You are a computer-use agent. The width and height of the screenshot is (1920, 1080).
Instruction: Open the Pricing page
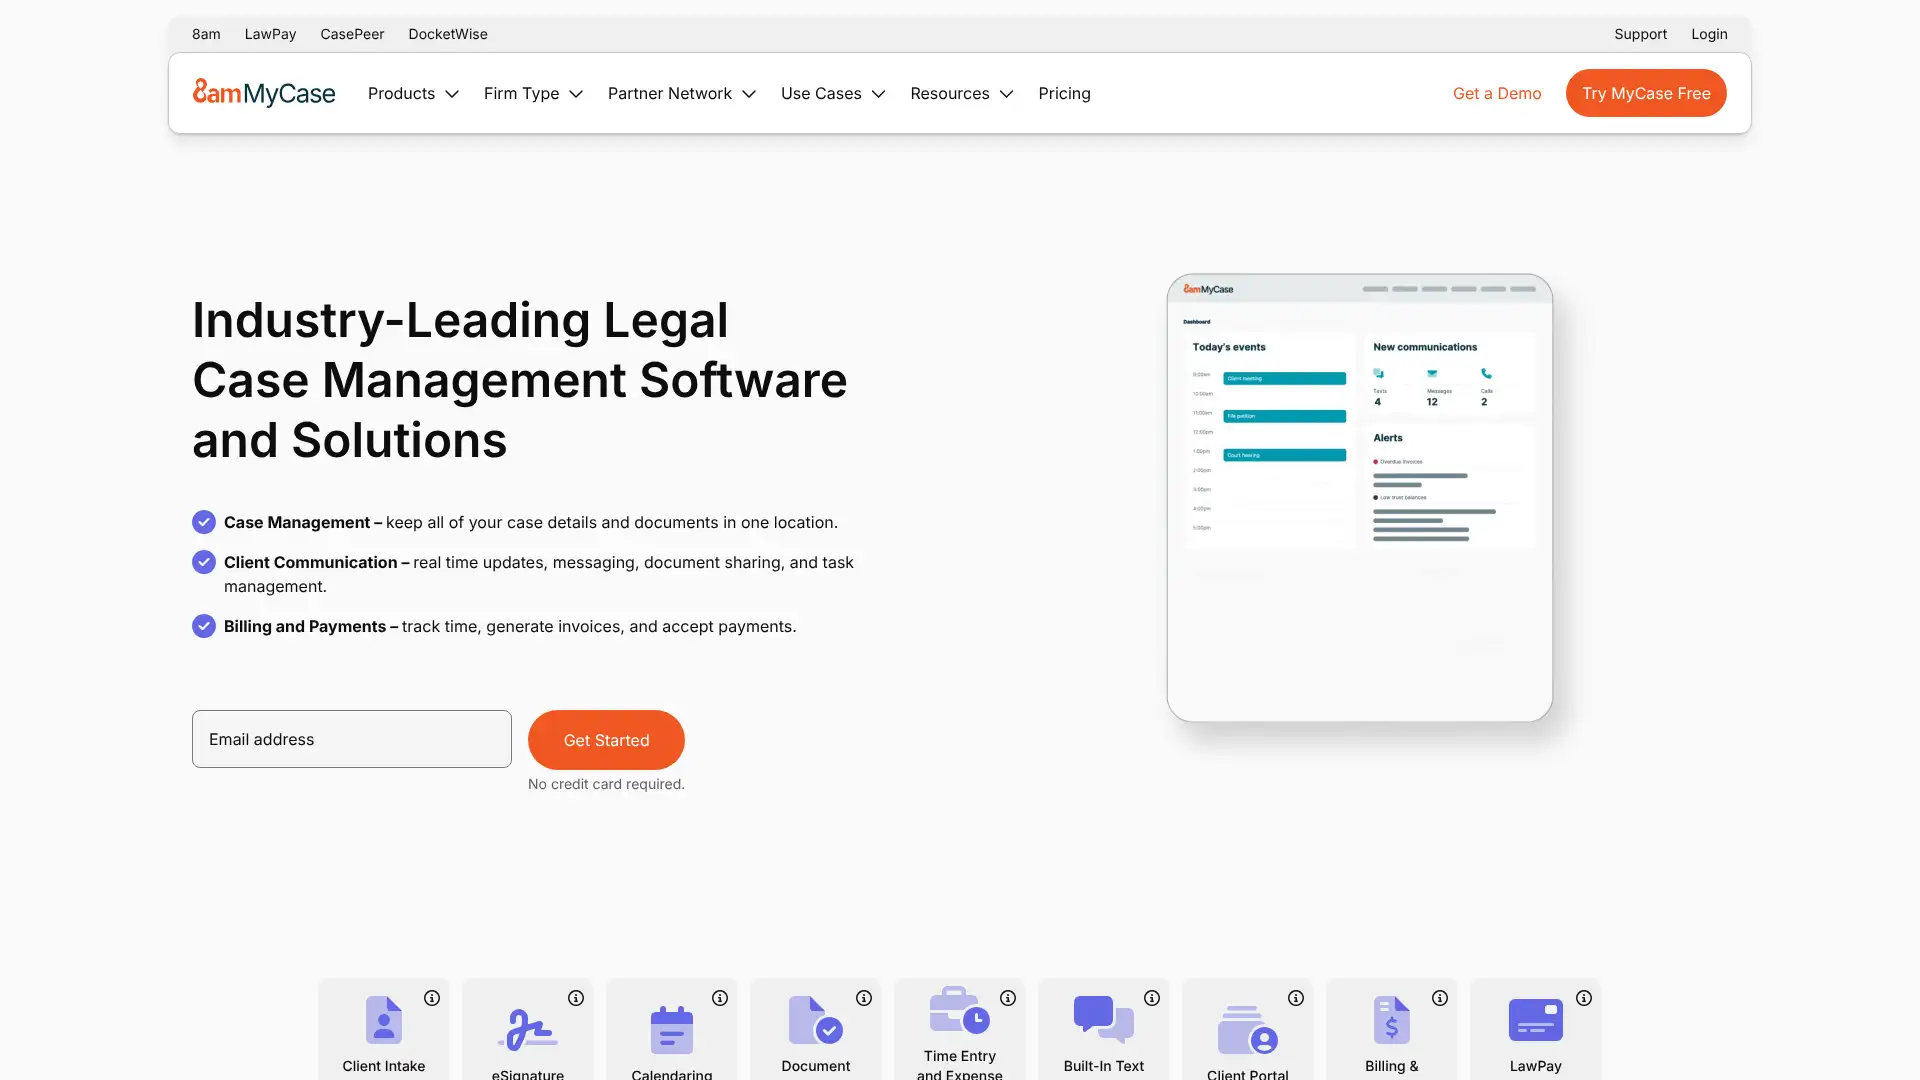tap(1064, 93)
